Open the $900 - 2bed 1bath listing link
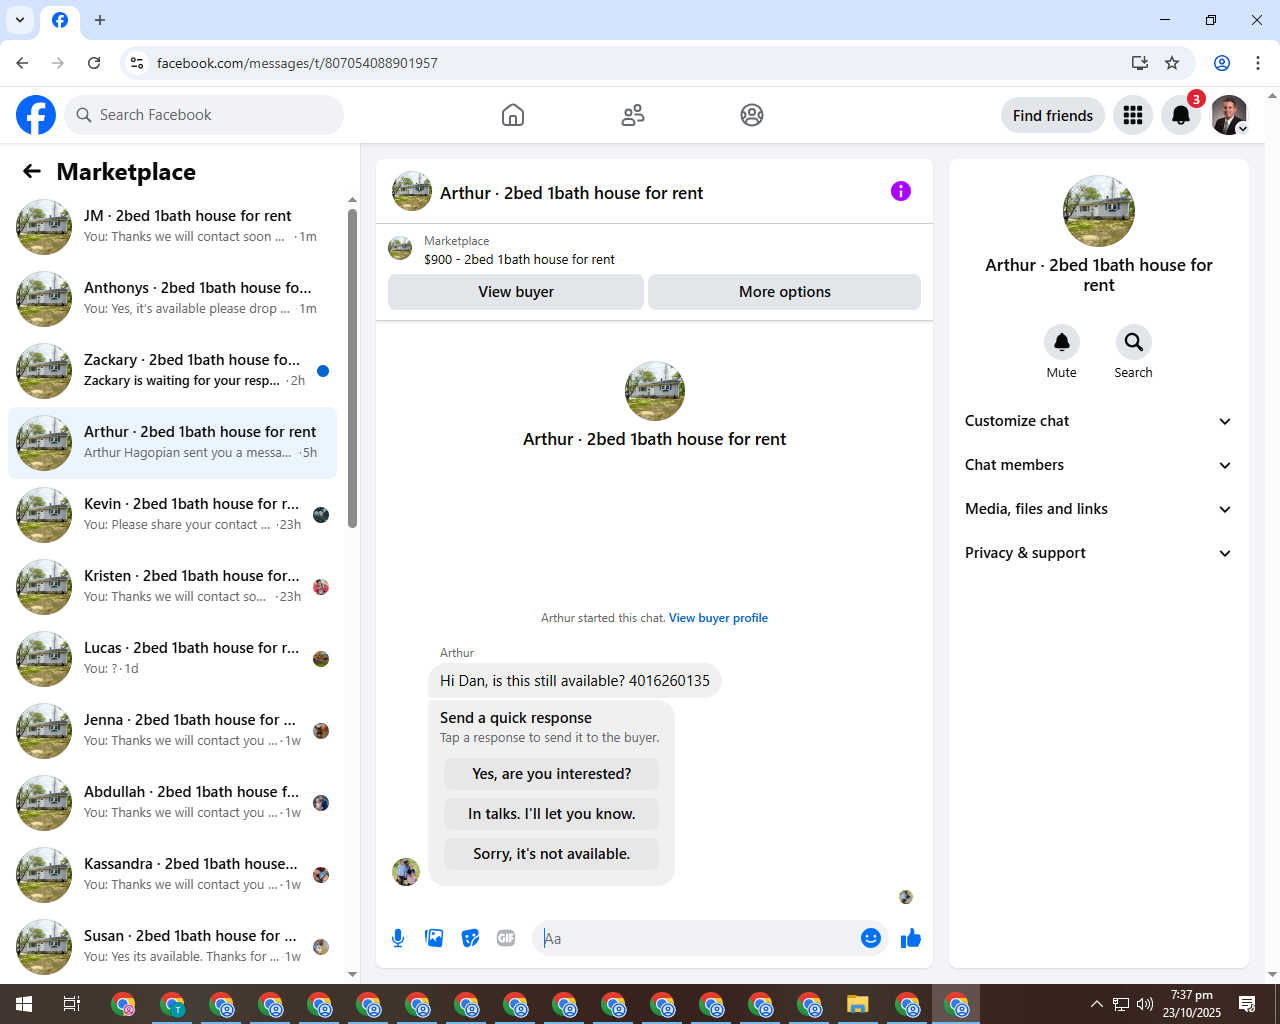 519,259
